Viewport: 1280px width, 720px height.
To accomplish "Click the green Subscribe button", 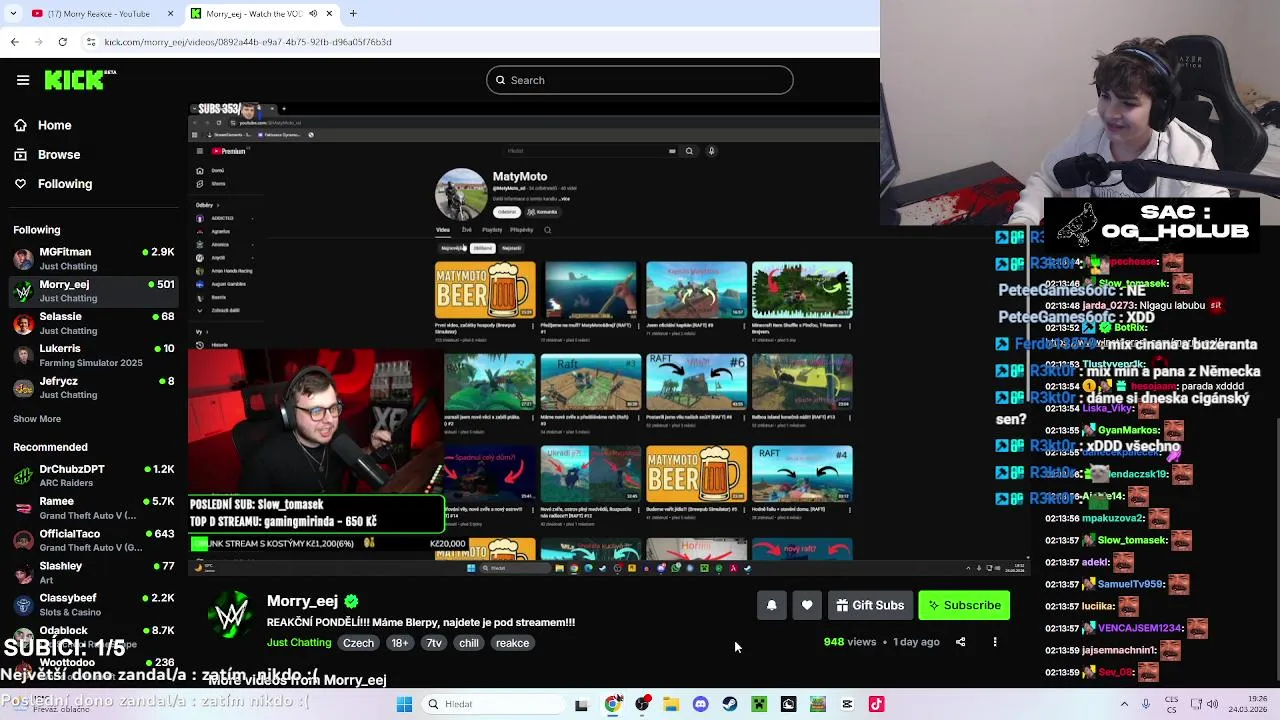I will click(x=964, y=605).
